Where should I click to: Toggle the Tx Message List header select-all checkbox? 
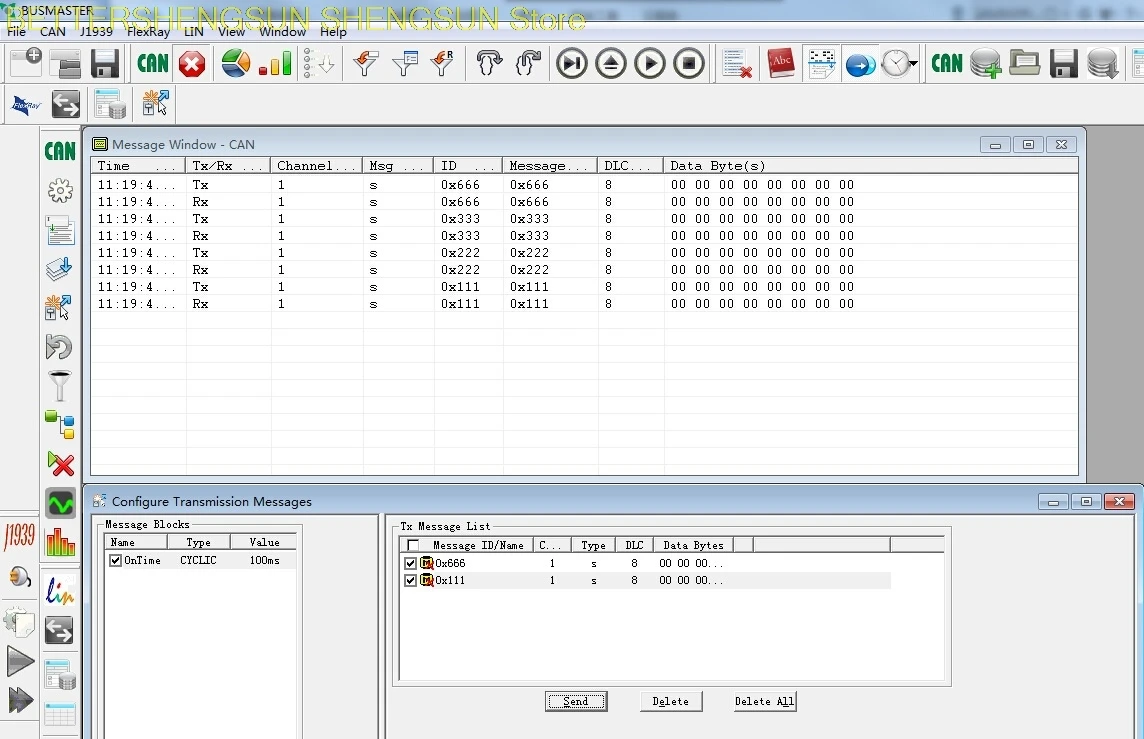(x=413, y=545)
